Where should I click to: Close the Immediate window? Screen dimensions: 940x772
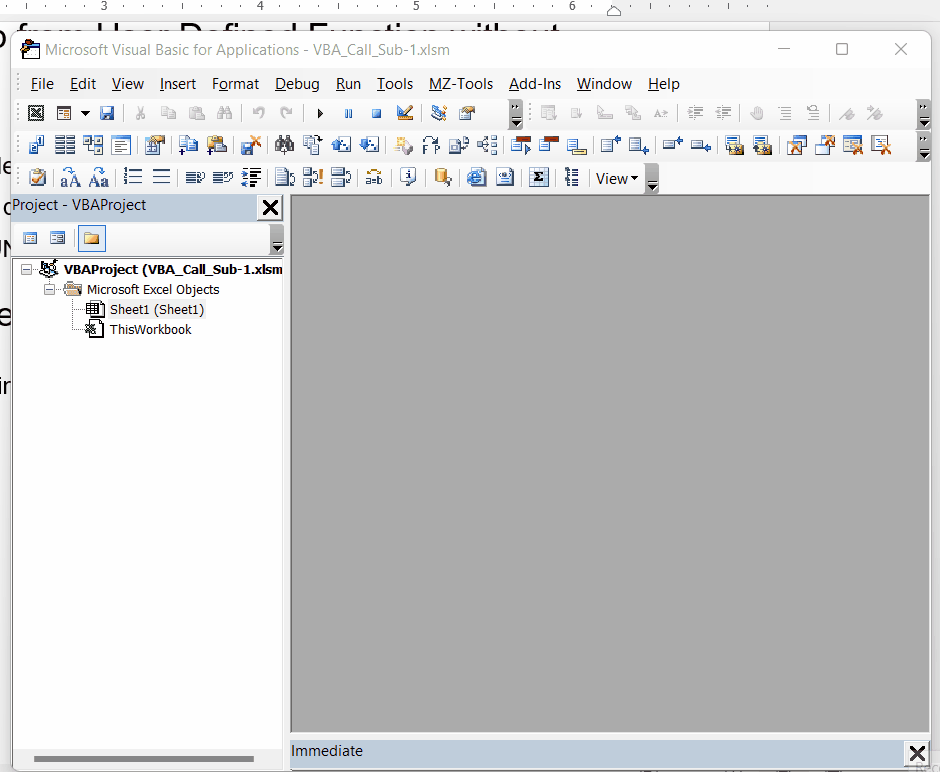[x=917, y=753]
